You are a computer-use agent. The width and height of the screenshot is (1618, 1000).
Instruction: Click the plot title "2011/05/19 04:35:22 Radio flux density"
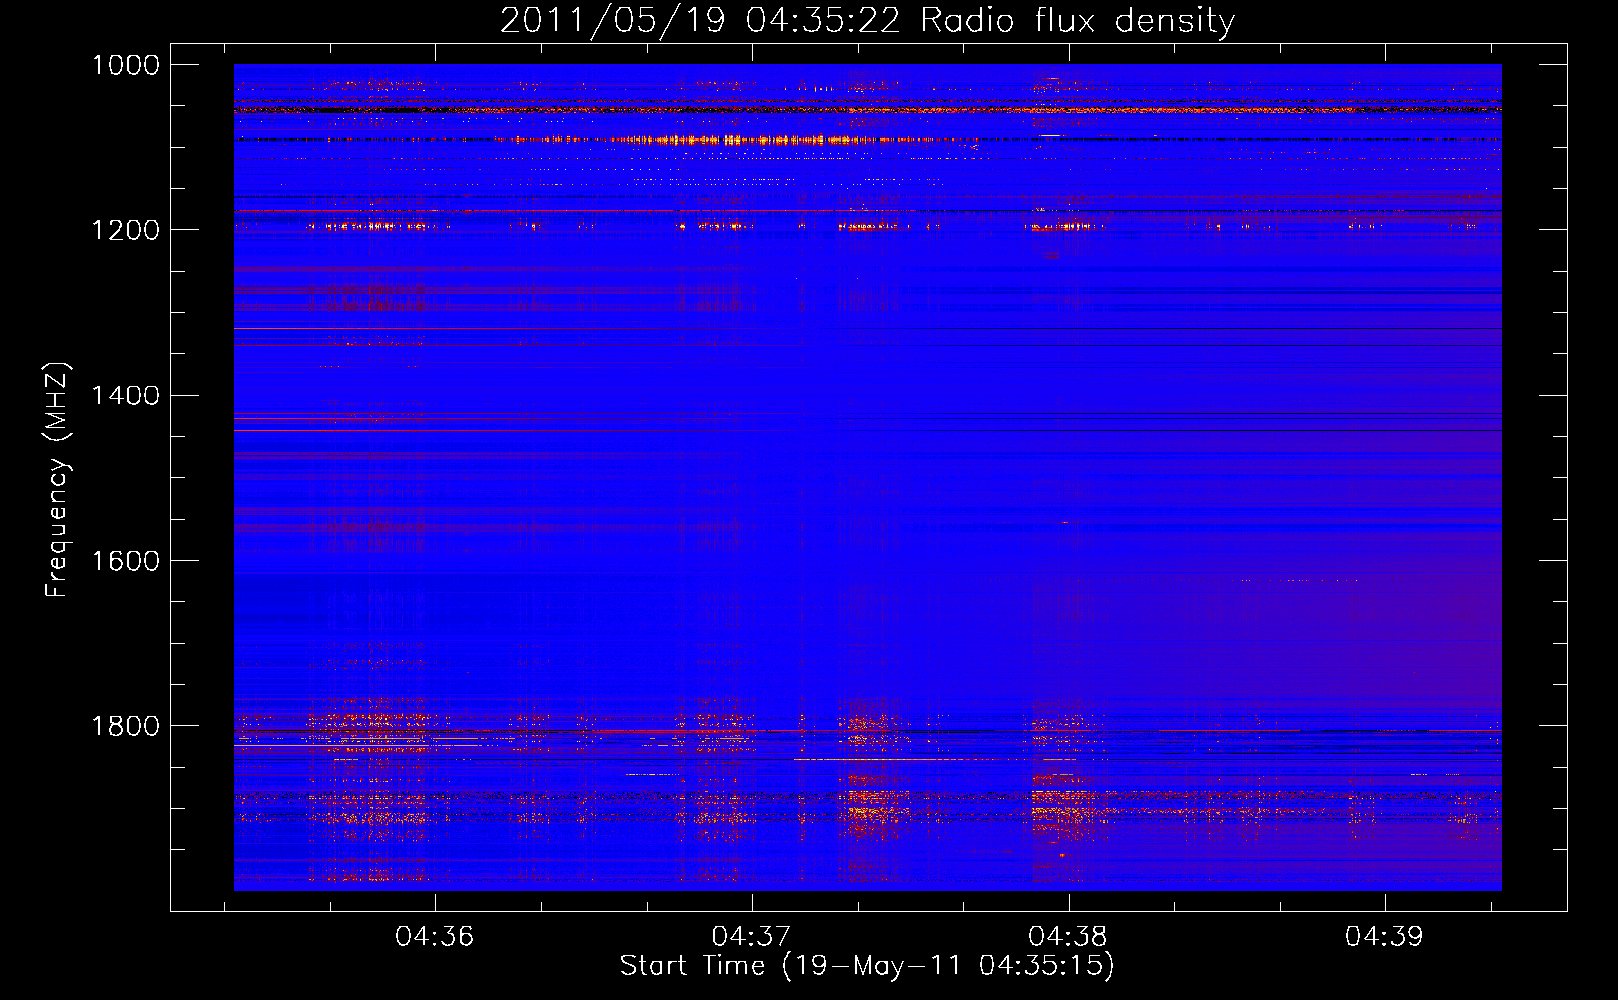pos(867,21)
